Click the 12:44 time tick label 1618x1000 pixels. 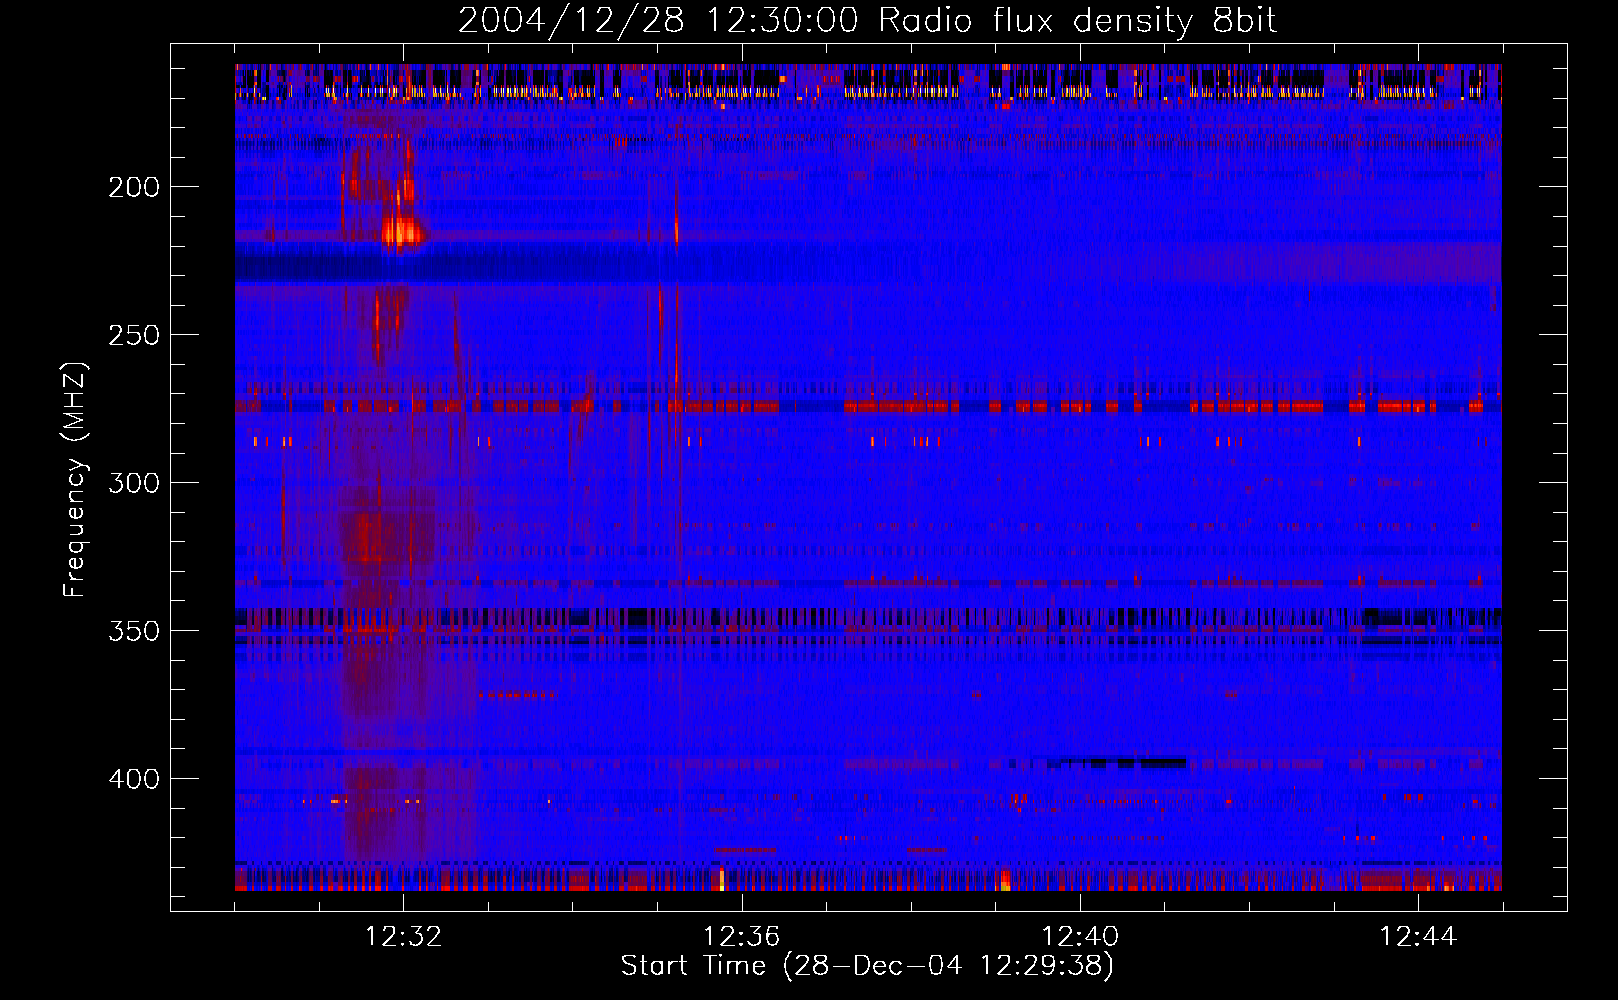click(1418, 937)
